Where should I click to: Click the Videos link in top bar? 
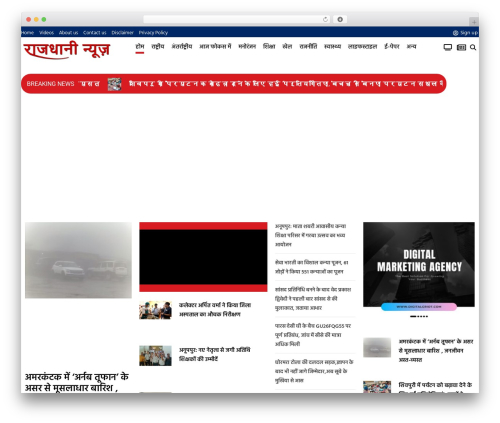(x=46, y=33)
